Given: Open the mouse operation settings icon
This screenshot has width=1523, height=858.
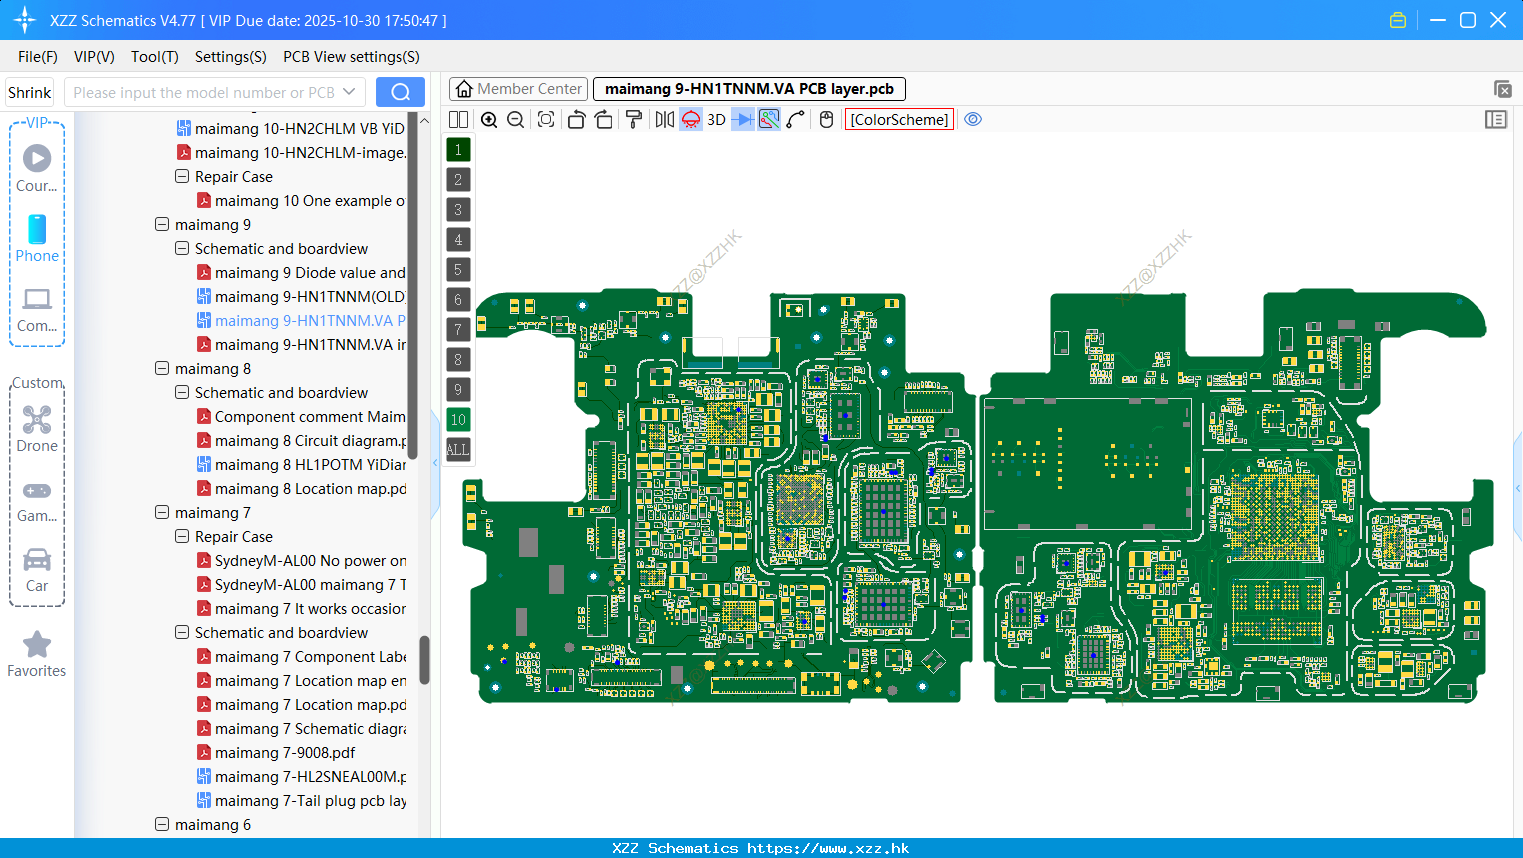Looking at the screenshot, I should (825, 119).
